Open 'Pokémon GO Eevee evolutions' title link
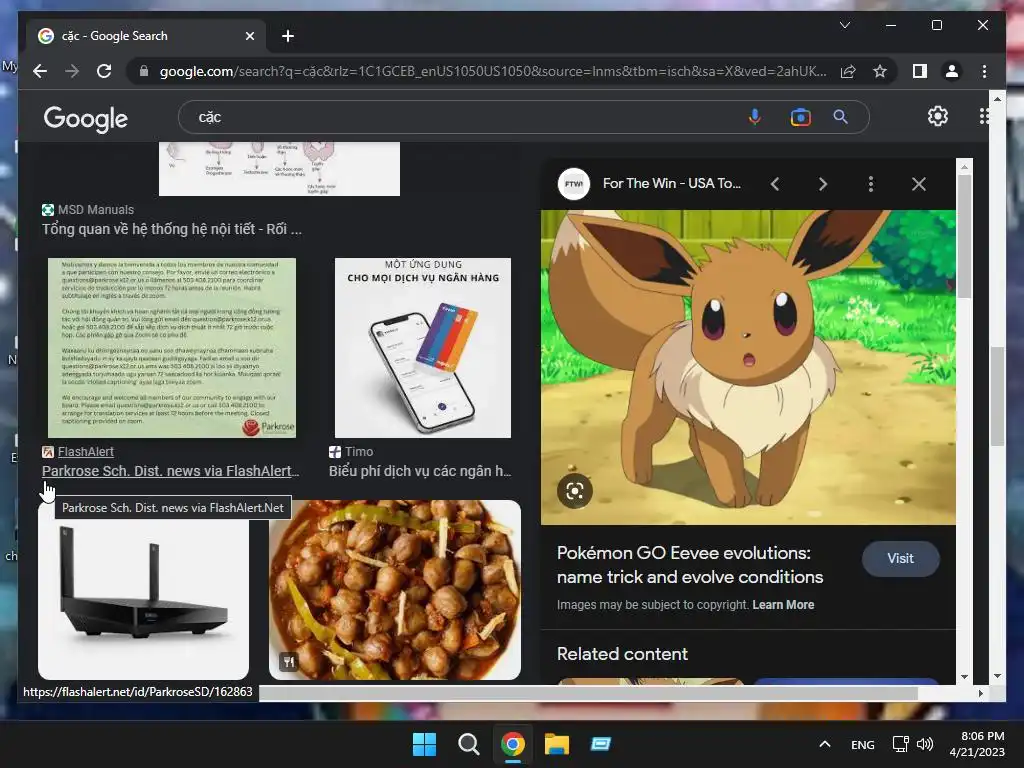This screenshot has height=768, width=1024. (690, 565)
